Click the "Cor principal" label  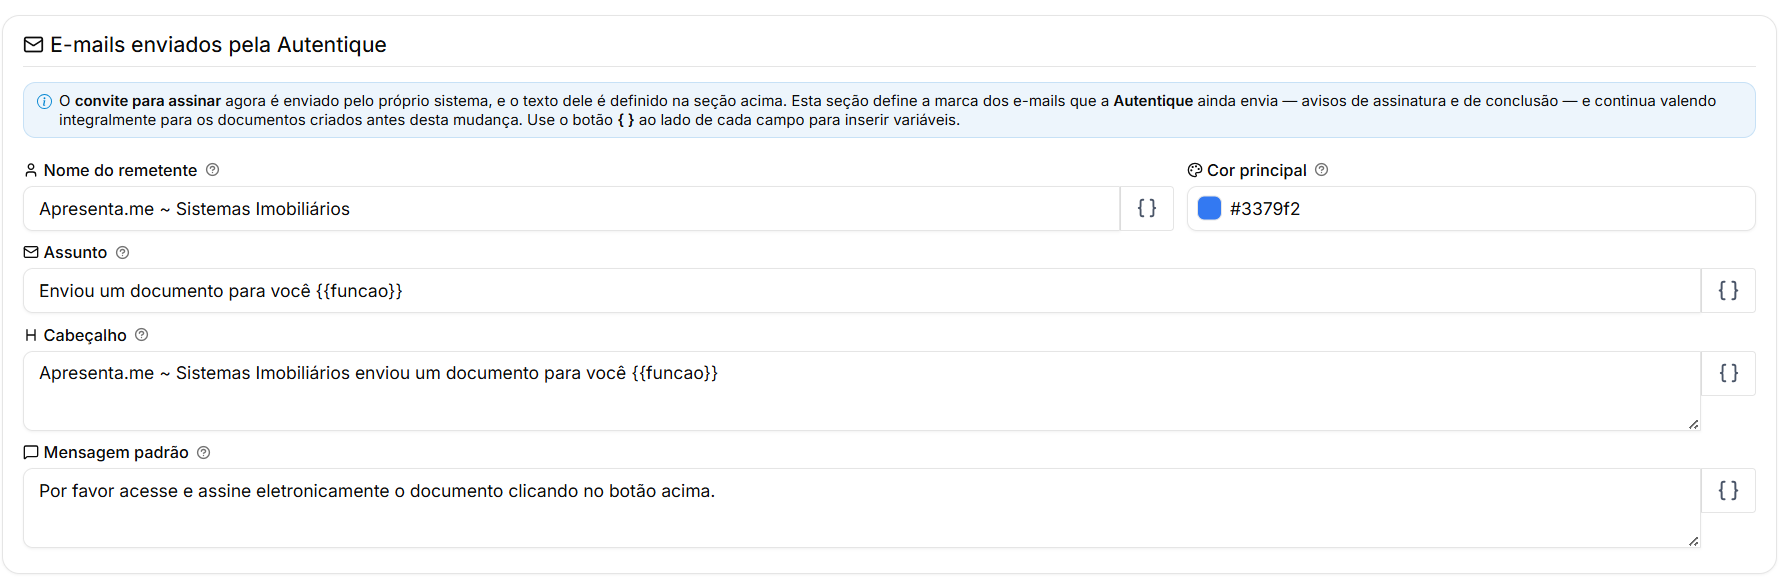coord(1257,171)
